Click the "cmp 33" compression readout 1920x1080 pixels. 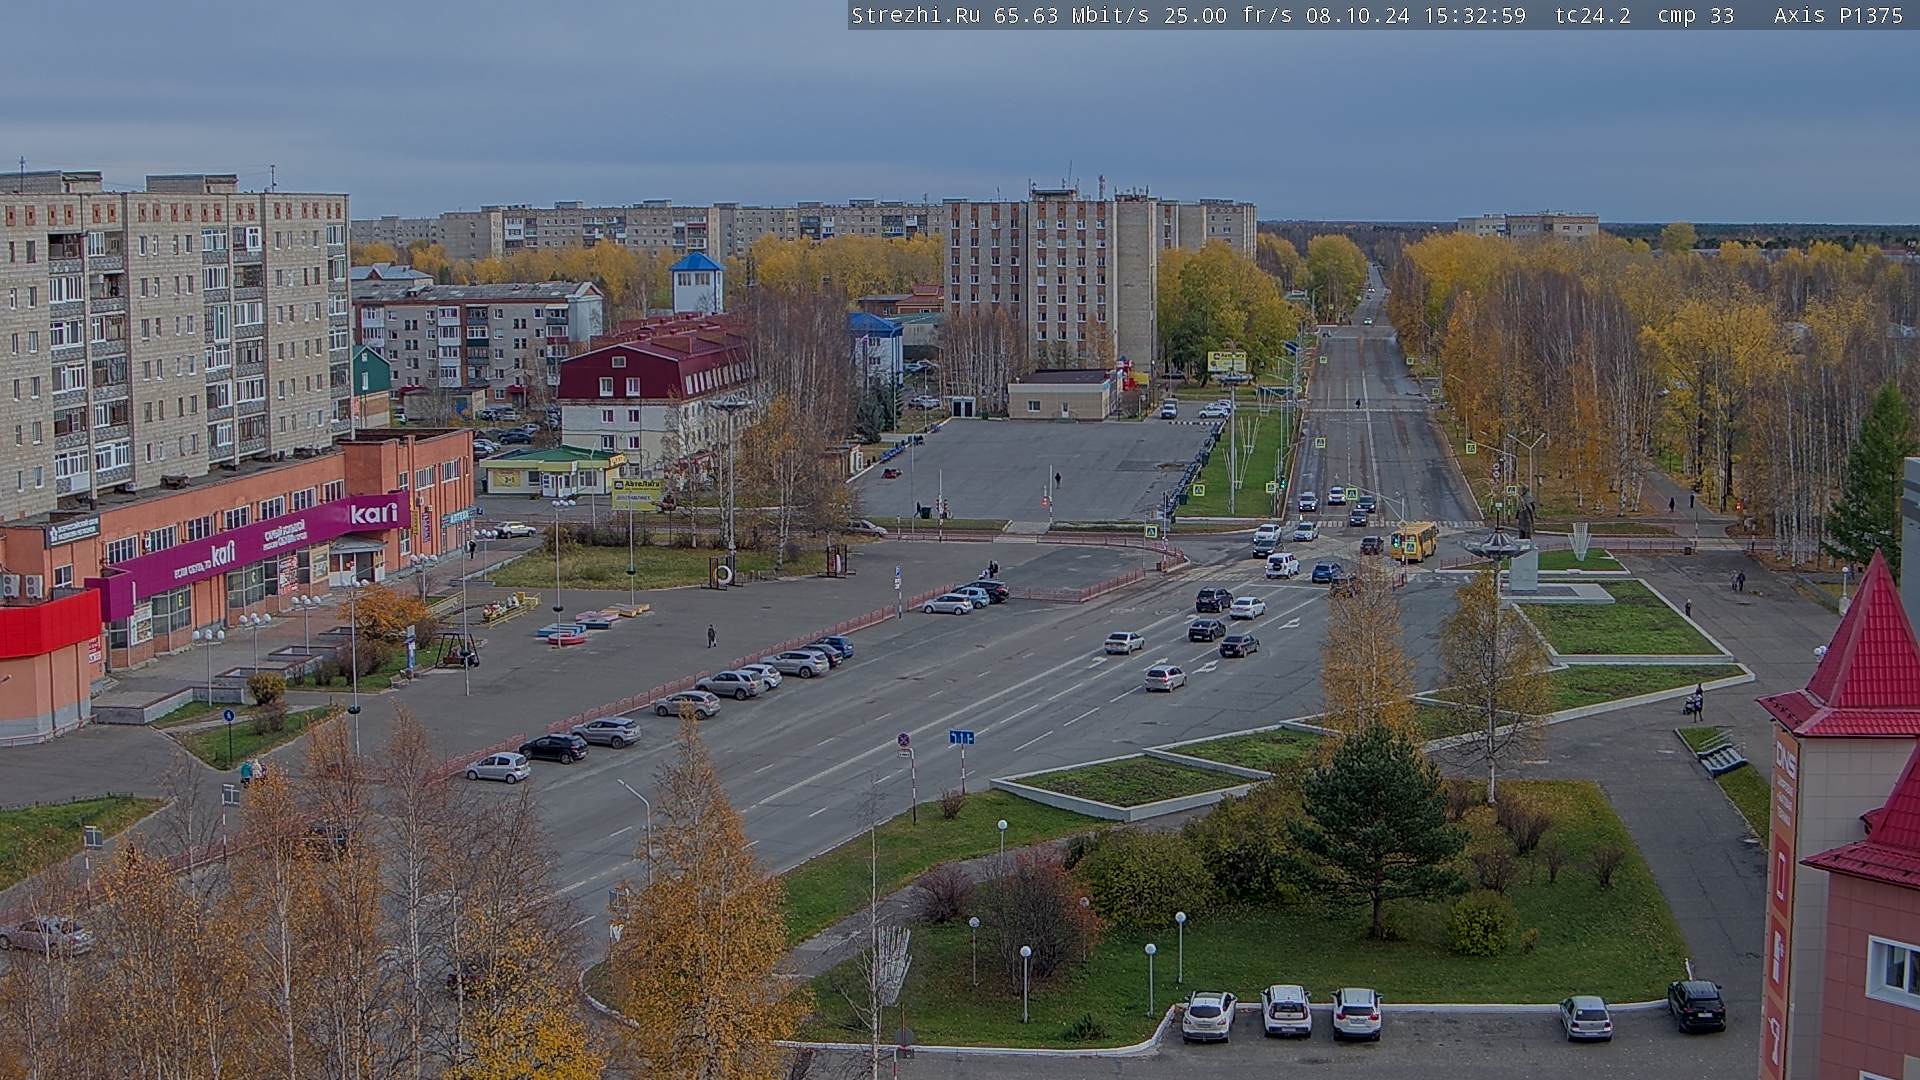1696,15
